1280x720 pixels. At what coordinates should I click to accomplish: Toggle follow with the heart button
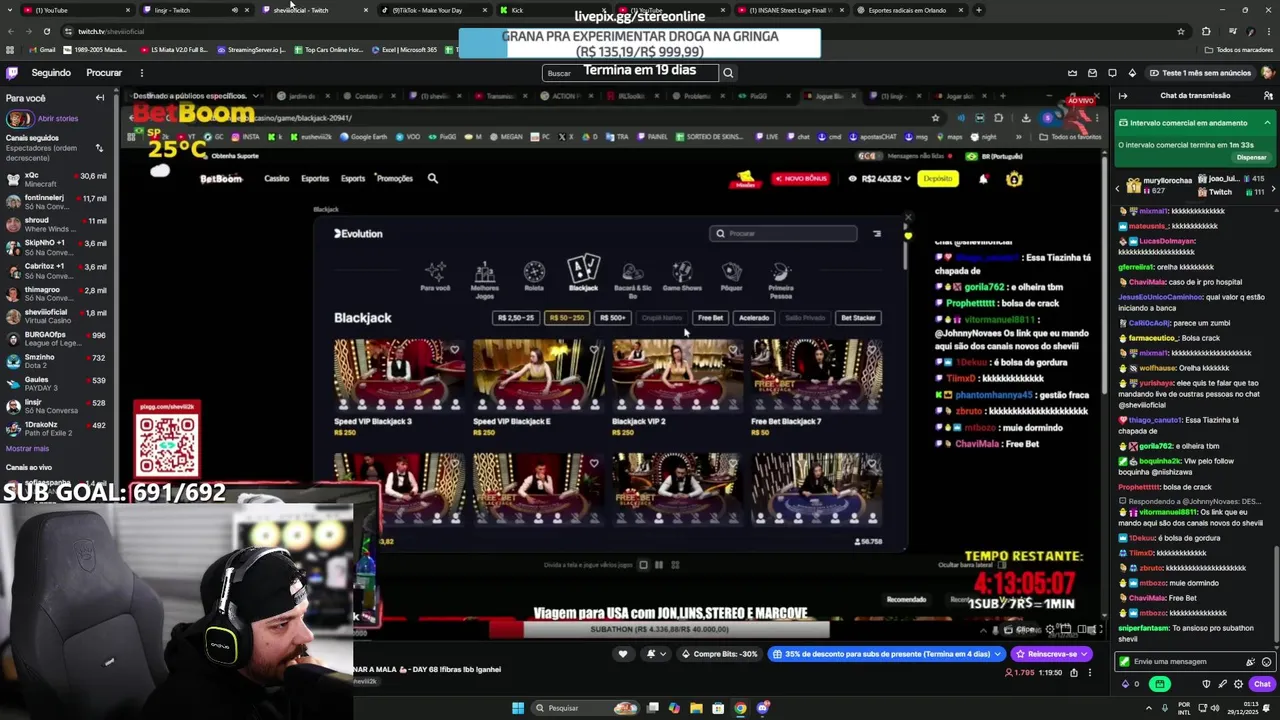coord(622,654)
